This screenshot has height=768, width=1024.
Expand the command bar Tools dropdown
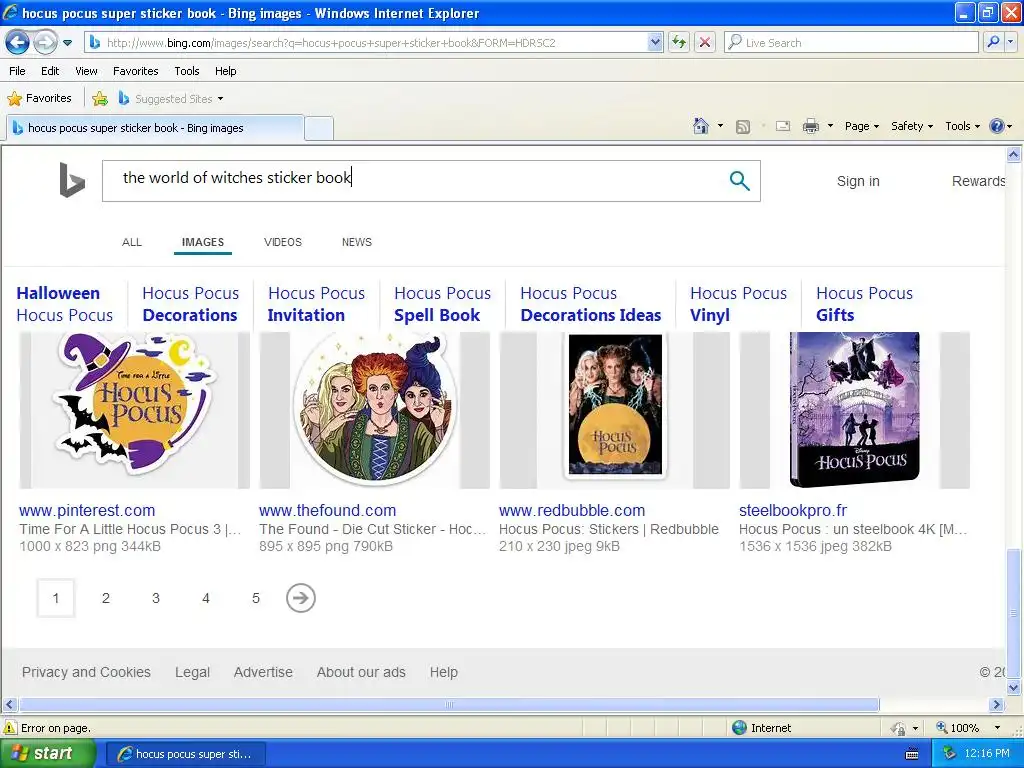tap(962, 126)
